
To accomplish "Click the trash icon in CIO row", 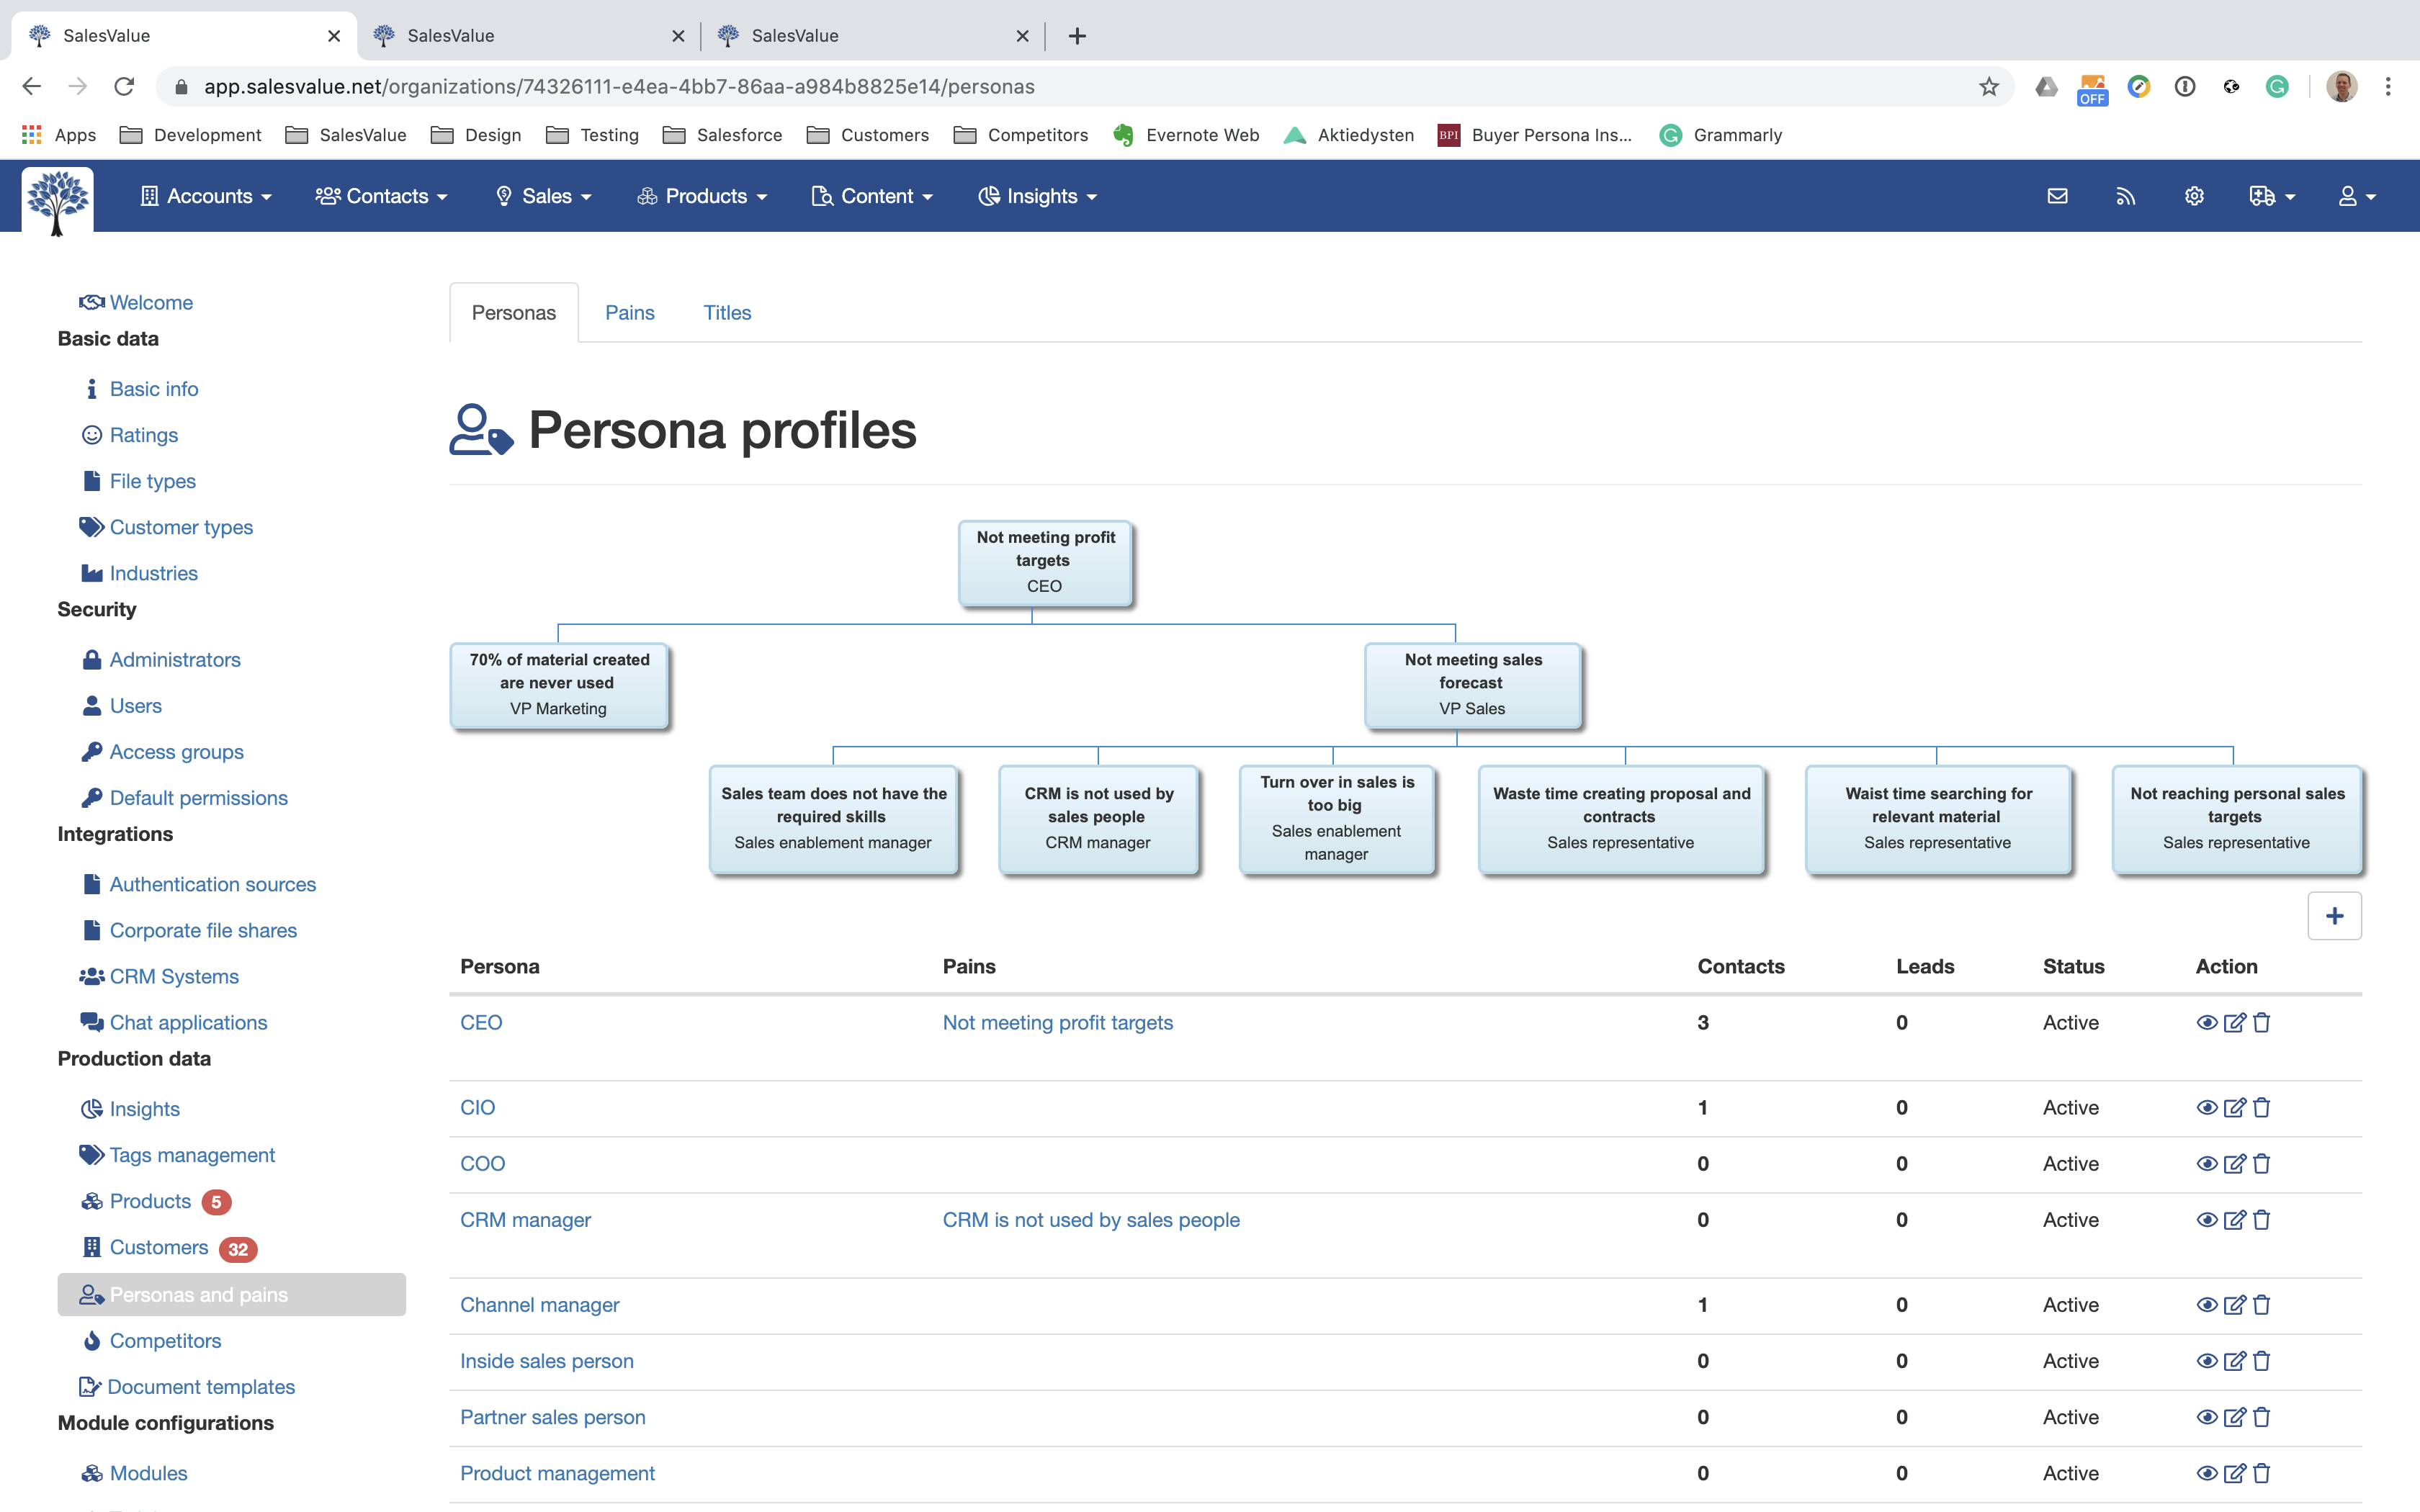I will click(x=2262, y=1107).
